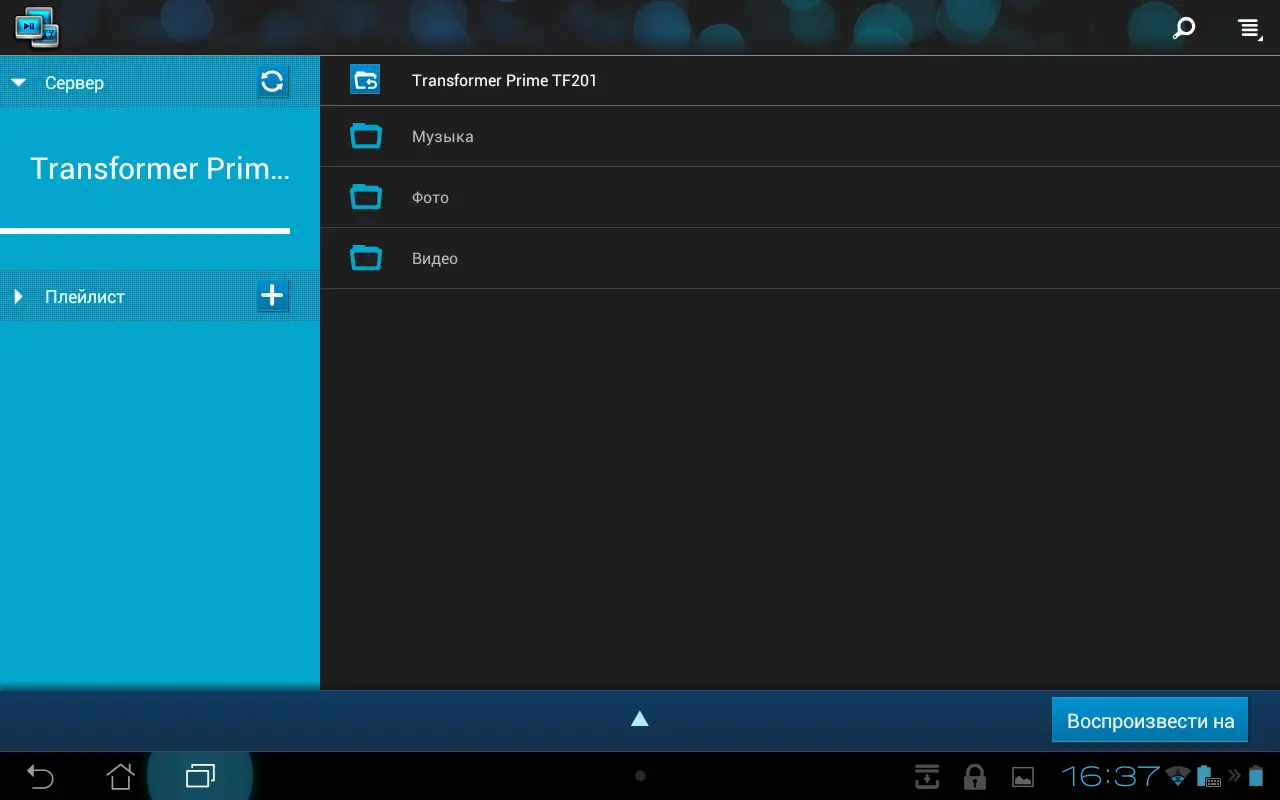
Task: Tap the lock notification icon
Action: pyautogui.click(x=974, y=777)
